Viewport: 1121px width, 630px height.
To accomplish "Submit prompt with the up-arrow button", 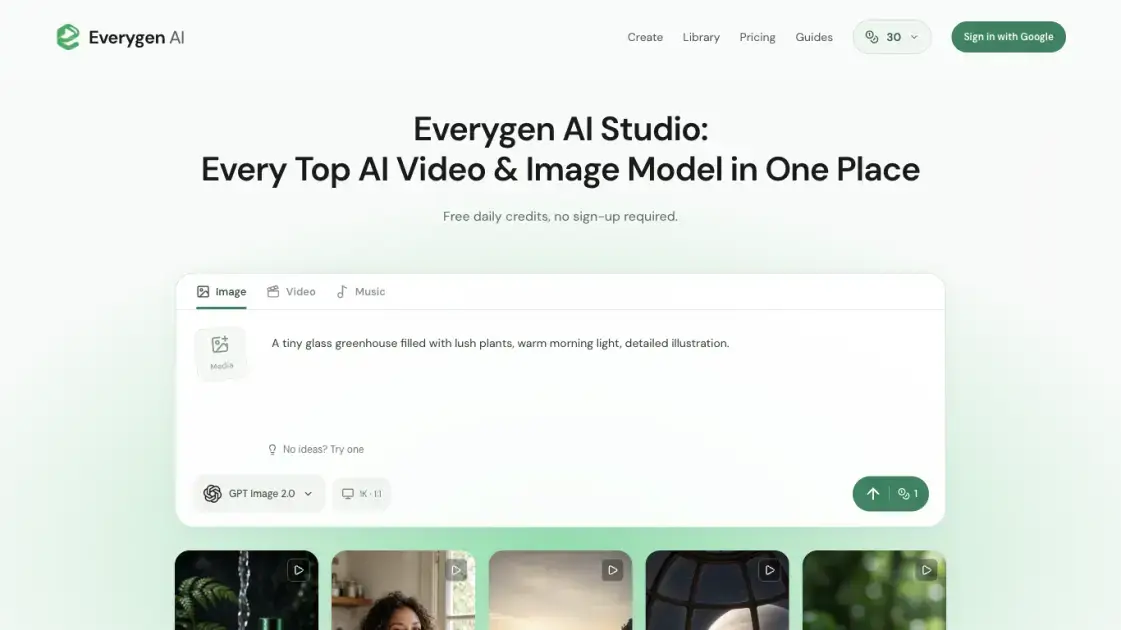I will 872,493.
